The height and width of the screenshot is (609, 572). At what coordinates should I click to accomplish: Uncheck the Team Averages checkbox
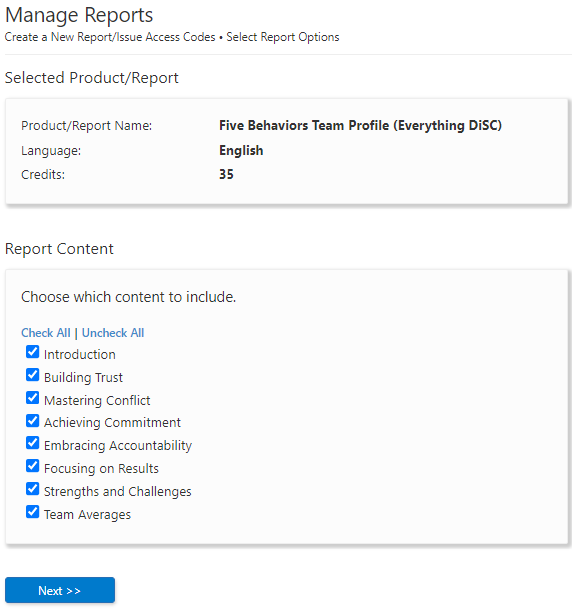[33, 512]
